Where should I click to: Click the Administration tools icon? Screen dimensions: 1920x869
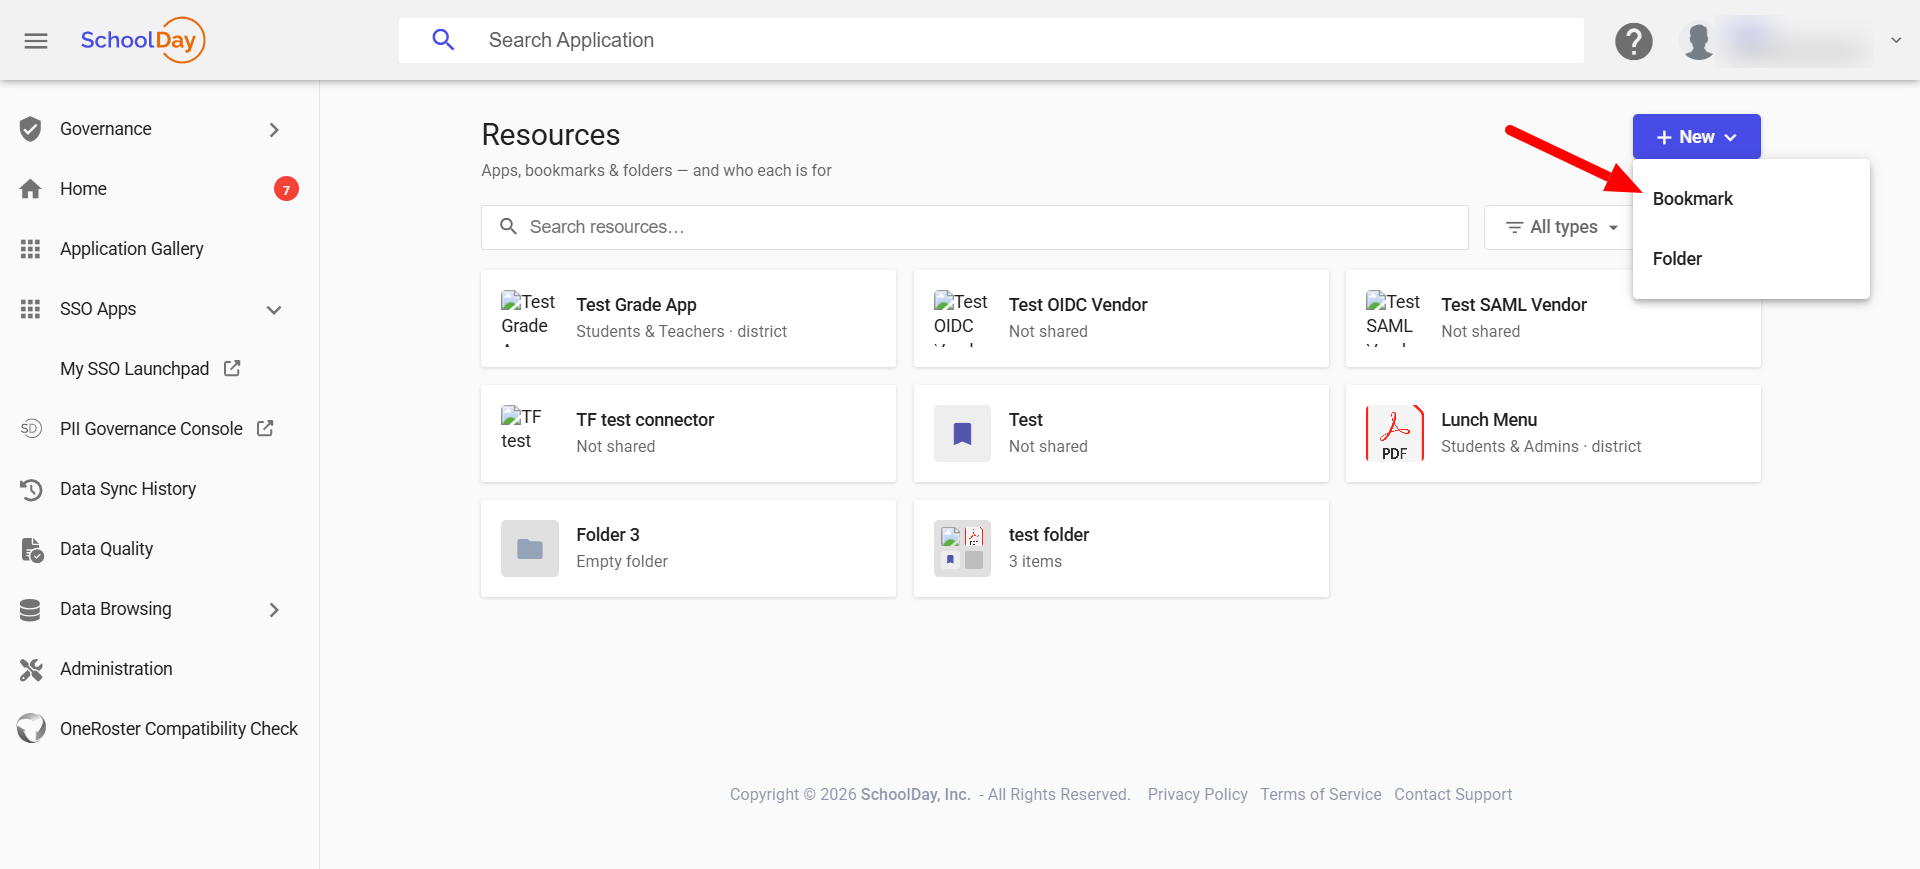click(x=31, y=669)
